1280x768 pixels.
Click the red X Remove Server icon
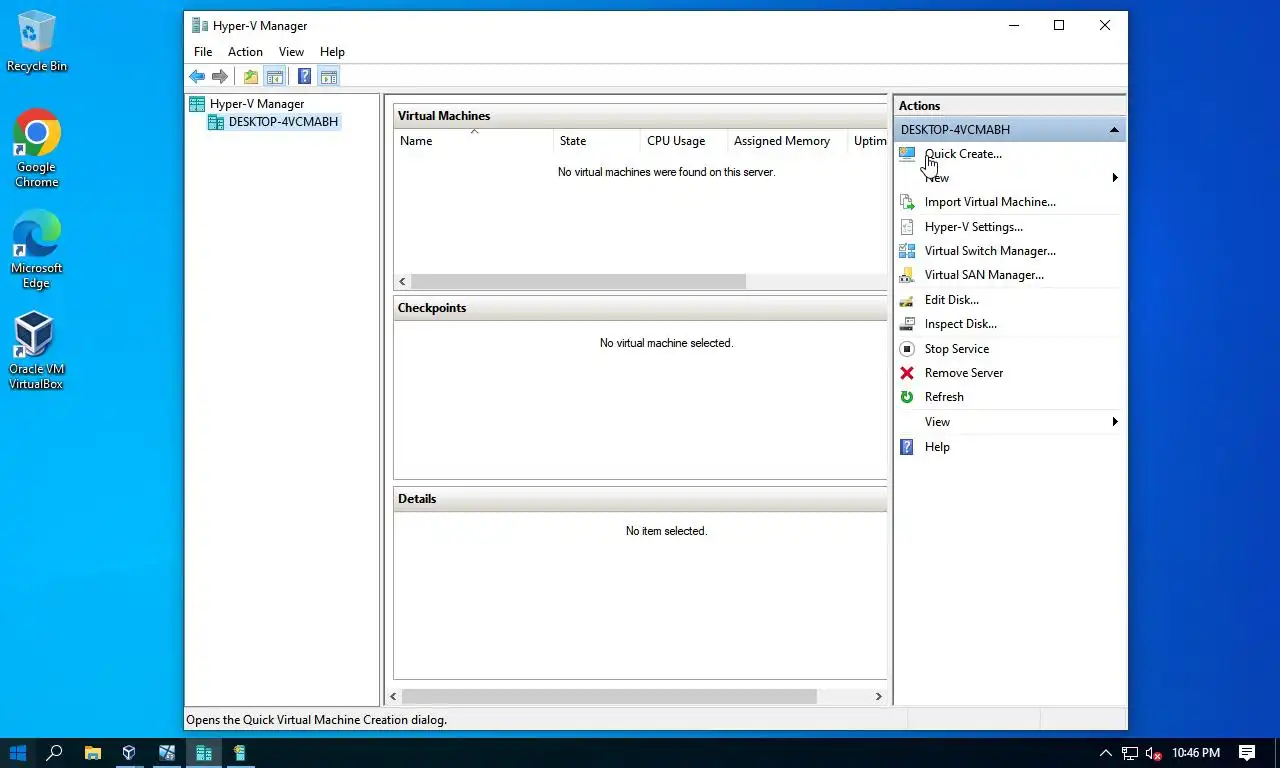[x=907, y=373]
